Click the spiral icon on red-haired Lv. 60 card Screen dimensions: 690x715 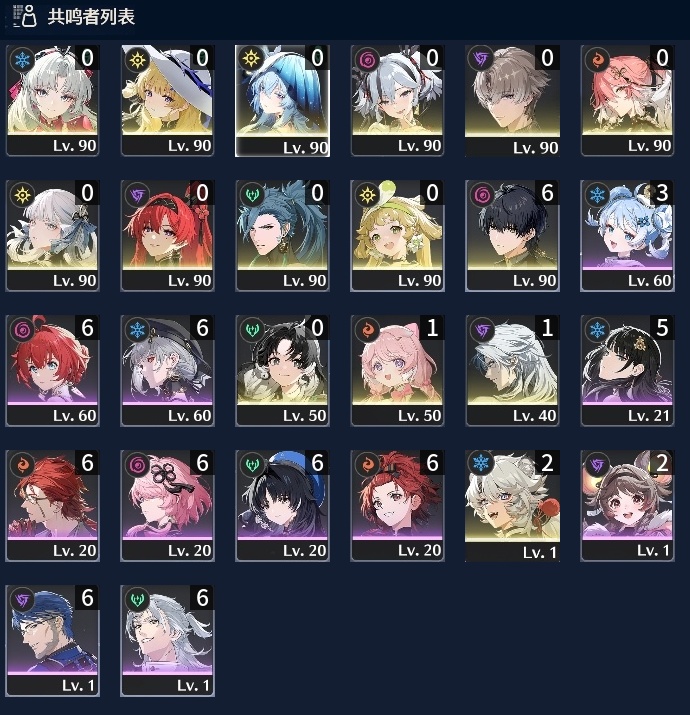(x=22, y=330)
